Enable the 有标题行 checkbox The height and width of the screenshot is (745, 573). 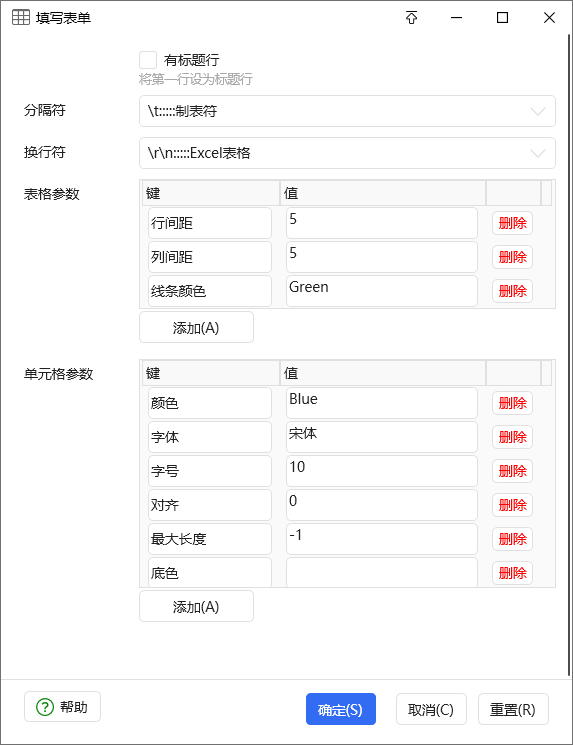[148, 60]
